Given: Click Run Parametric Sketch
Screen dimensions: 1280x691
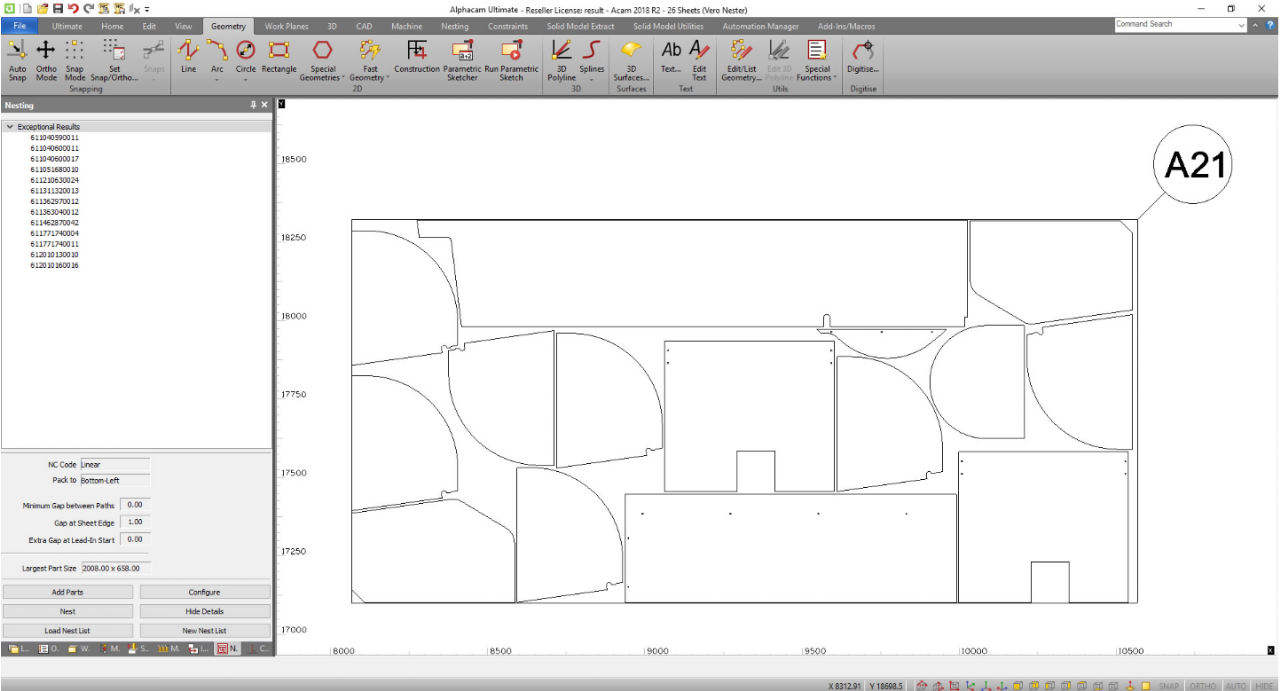Looking at the screenshot, I should pos(511,60).
